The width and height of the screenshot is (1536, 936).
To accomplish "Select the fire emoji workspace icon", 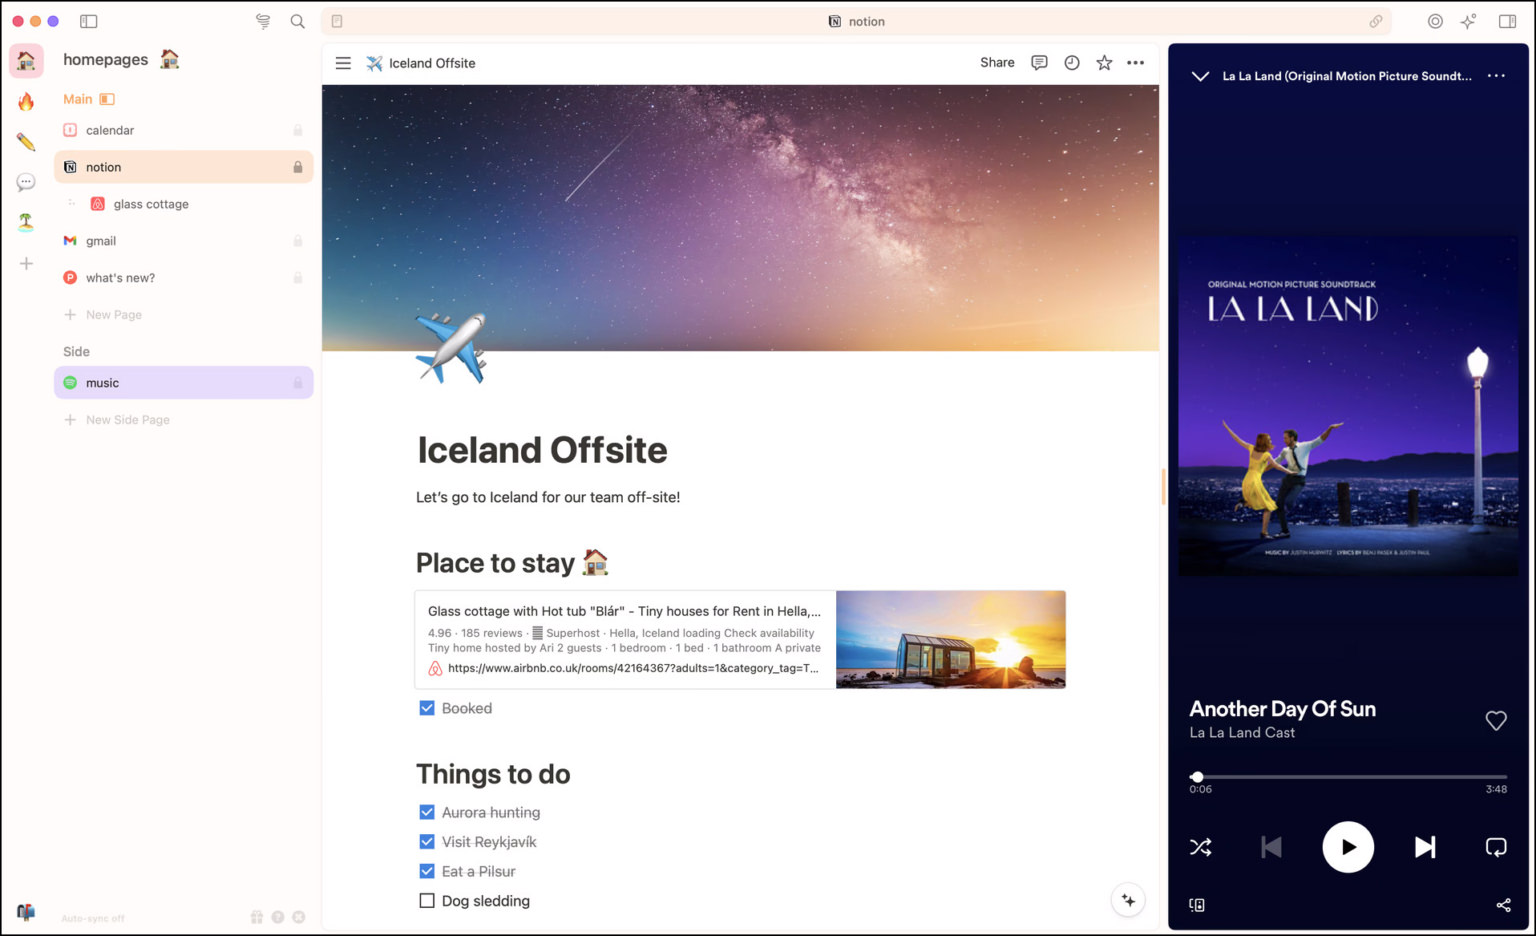I will coord(26,99).
